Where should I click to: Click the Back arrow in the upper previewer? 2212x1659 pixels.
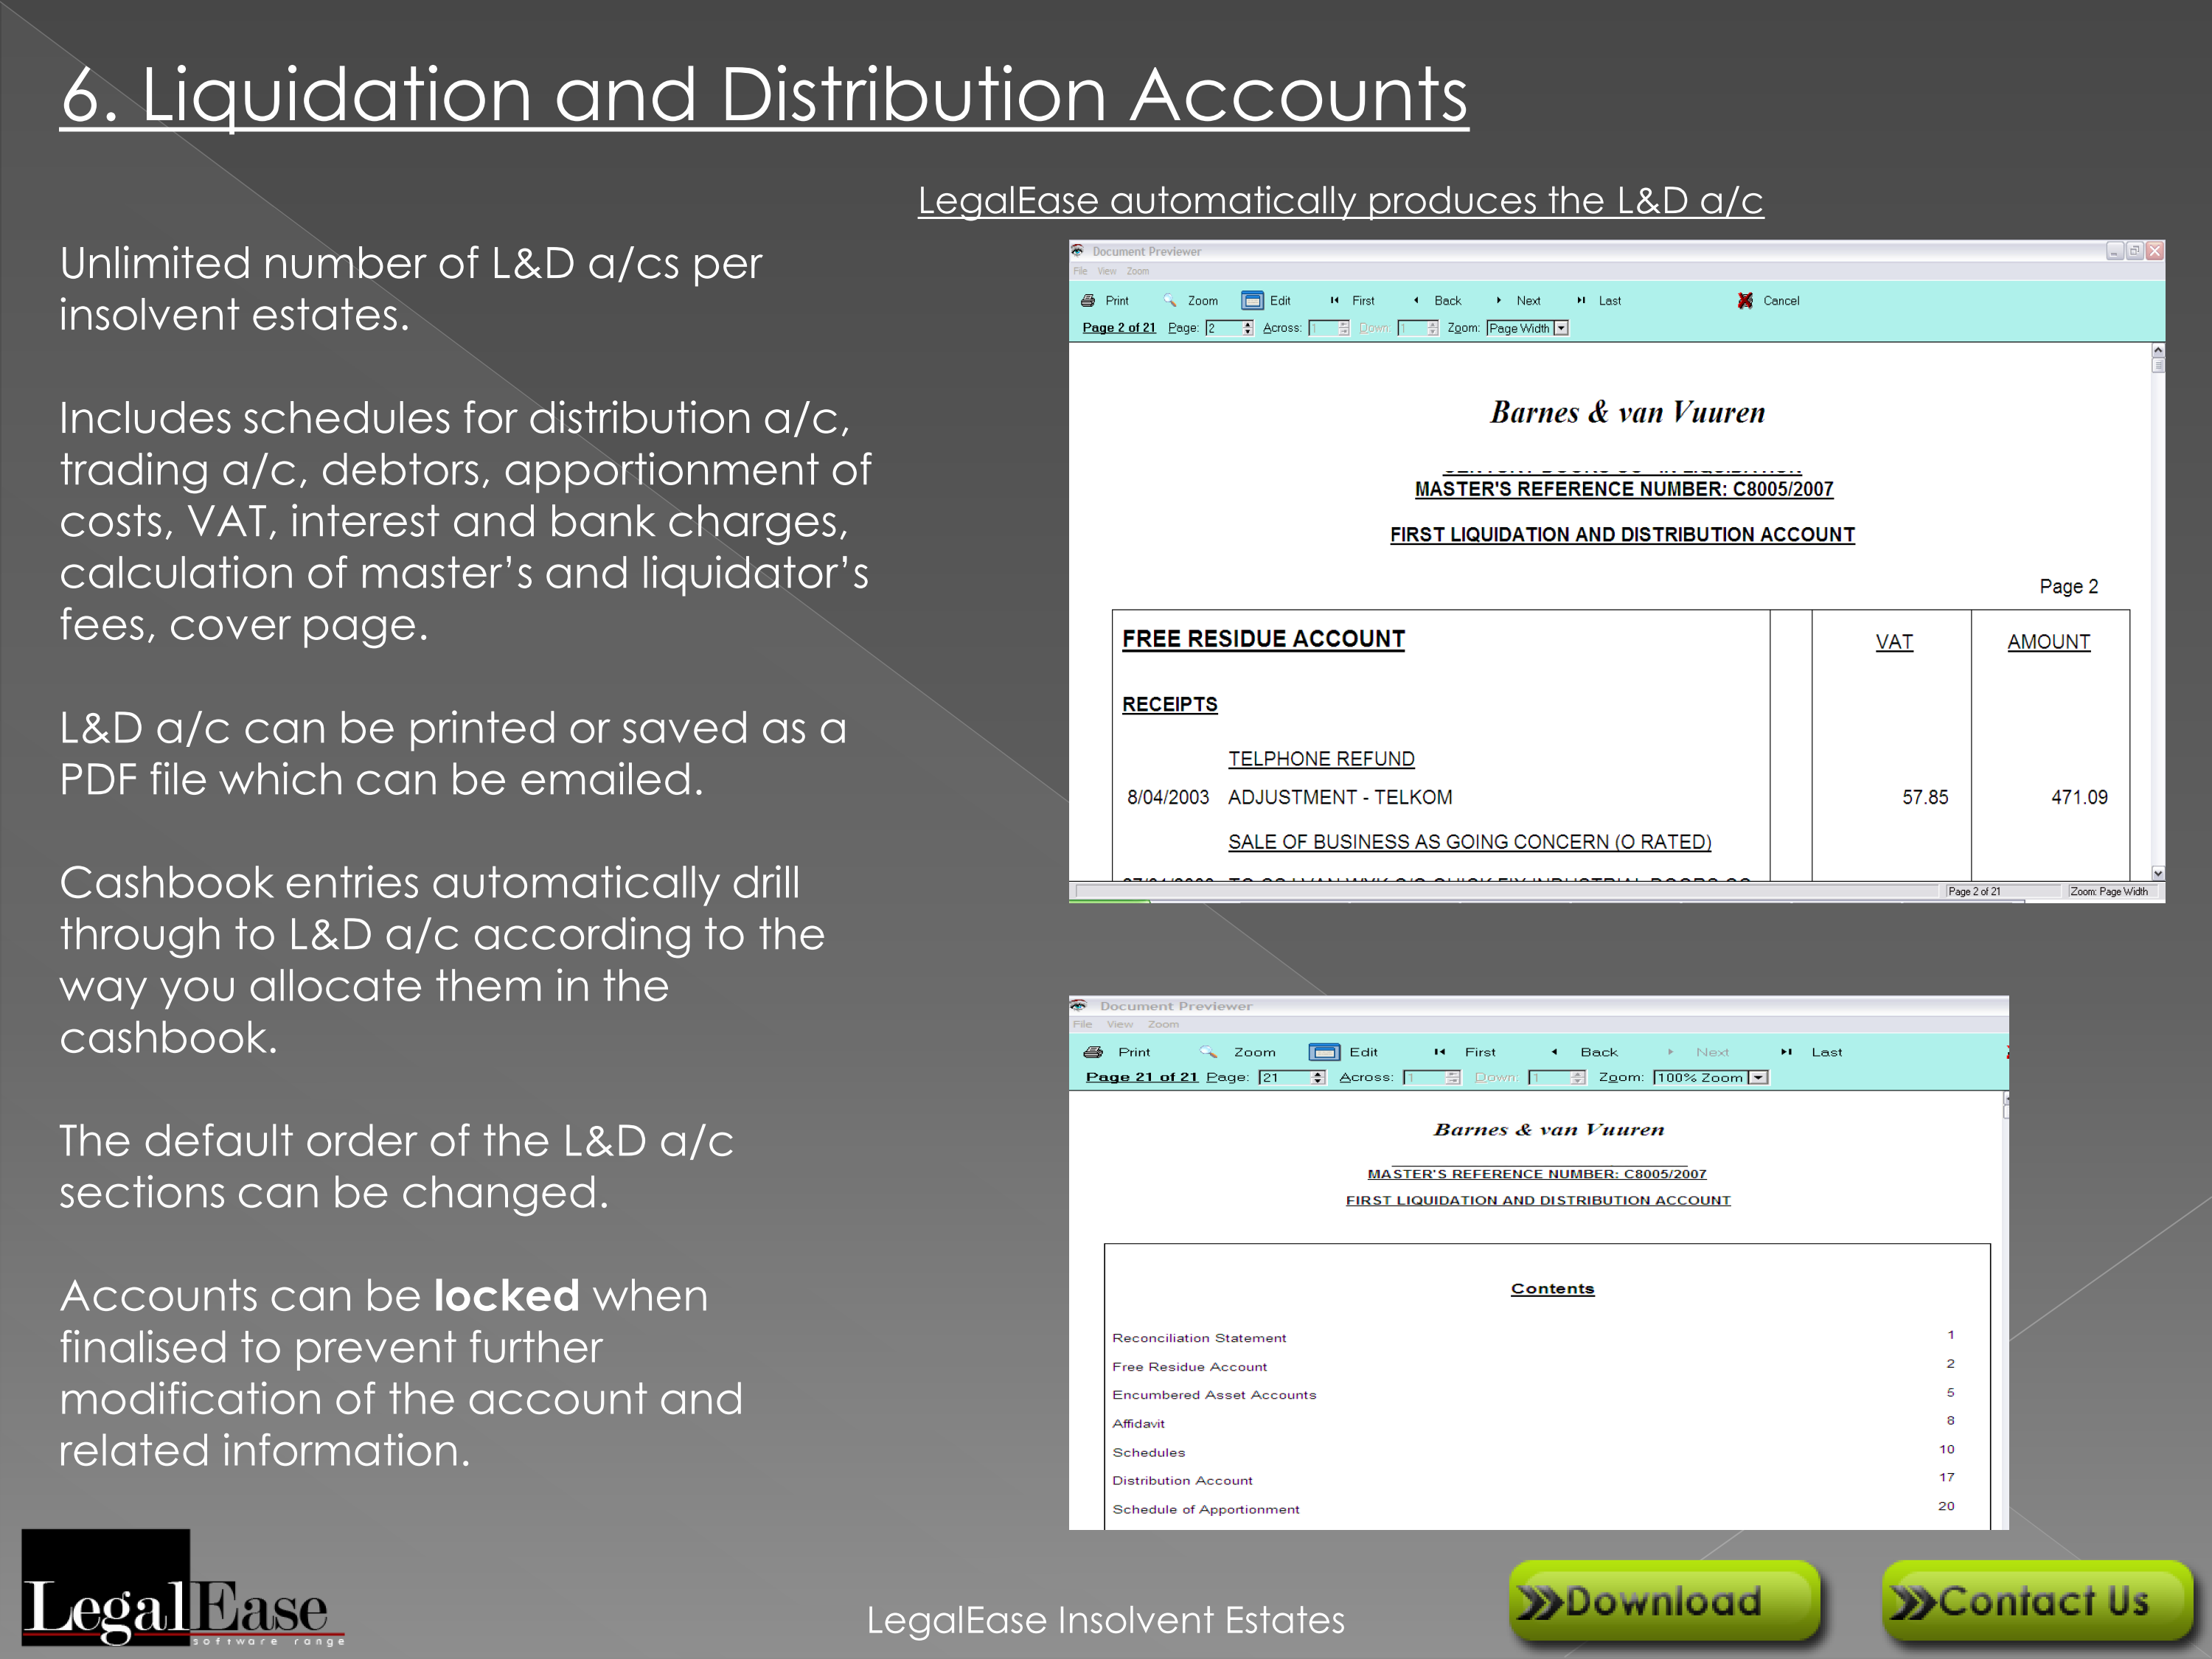coord(1416,300)
